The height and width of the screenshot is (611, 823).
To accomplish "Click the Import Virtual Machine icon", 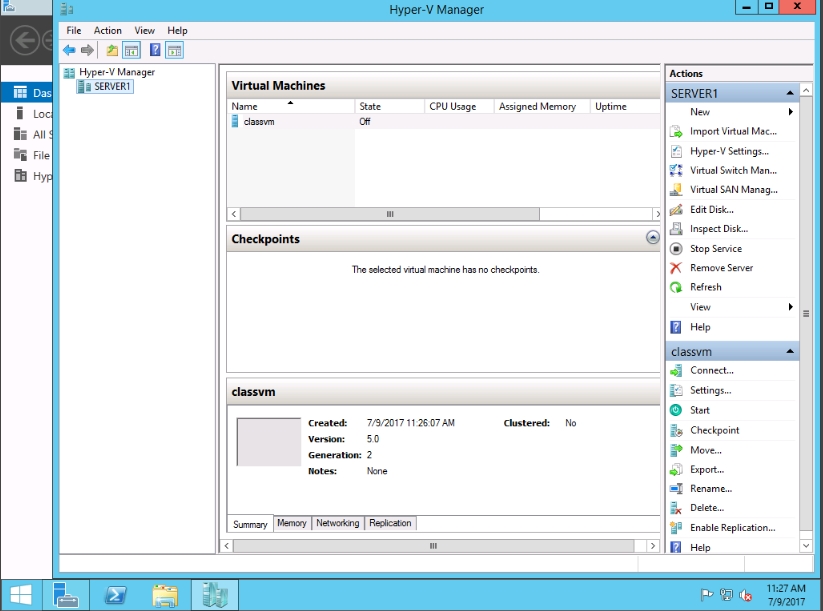I will click(x=676, y=131).
